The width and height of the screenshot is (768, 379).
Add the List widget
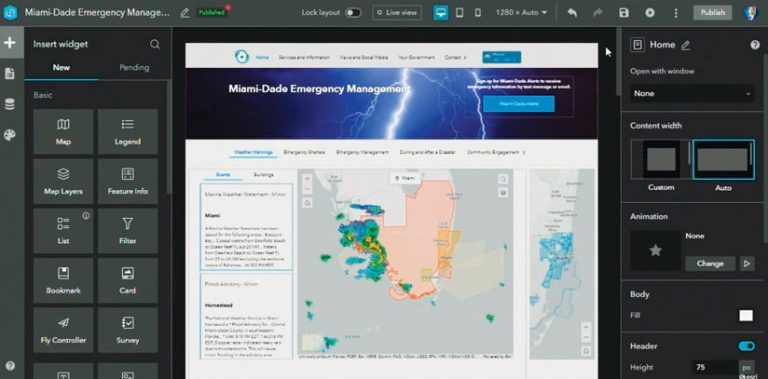63,231
